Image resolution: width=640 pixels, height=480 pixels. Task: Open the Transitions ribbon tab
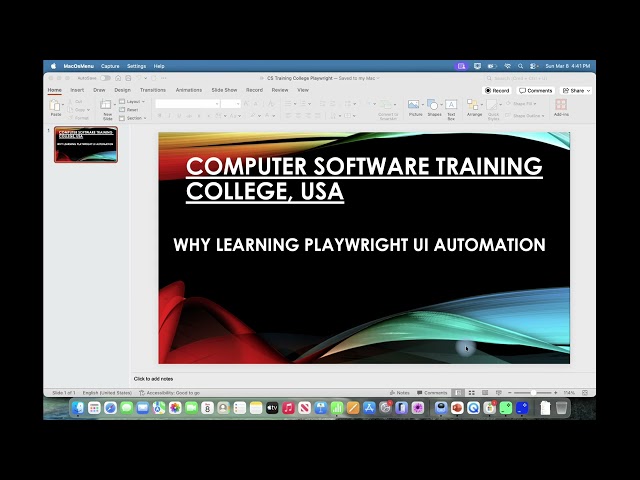[153, 90]
